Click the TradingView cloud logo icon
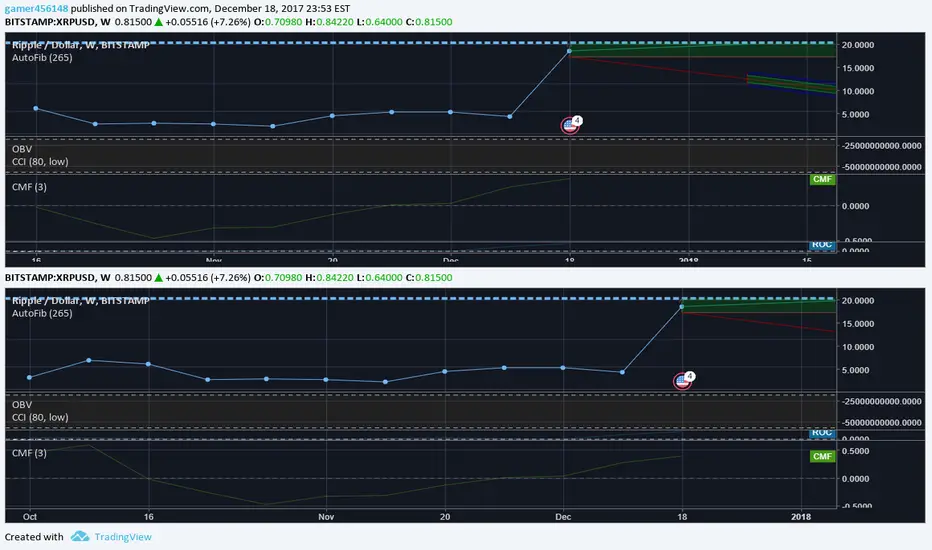 (x=80, y=536)
